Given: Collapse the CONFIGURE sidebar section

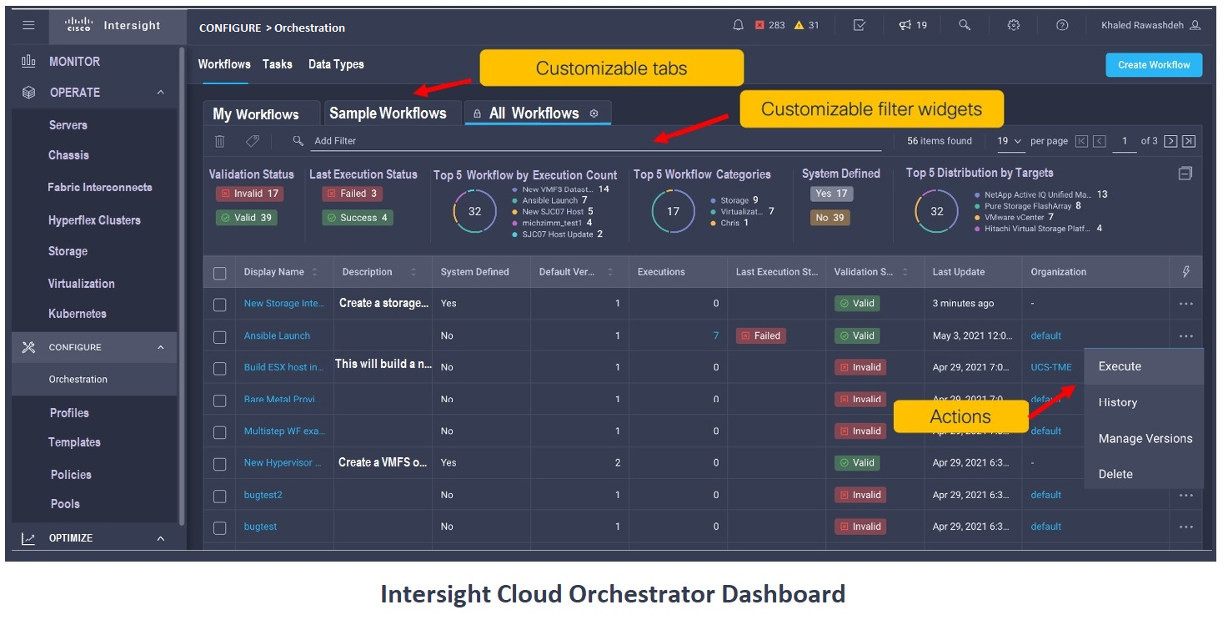Looking at the screenshot, I should pos(160,348).
